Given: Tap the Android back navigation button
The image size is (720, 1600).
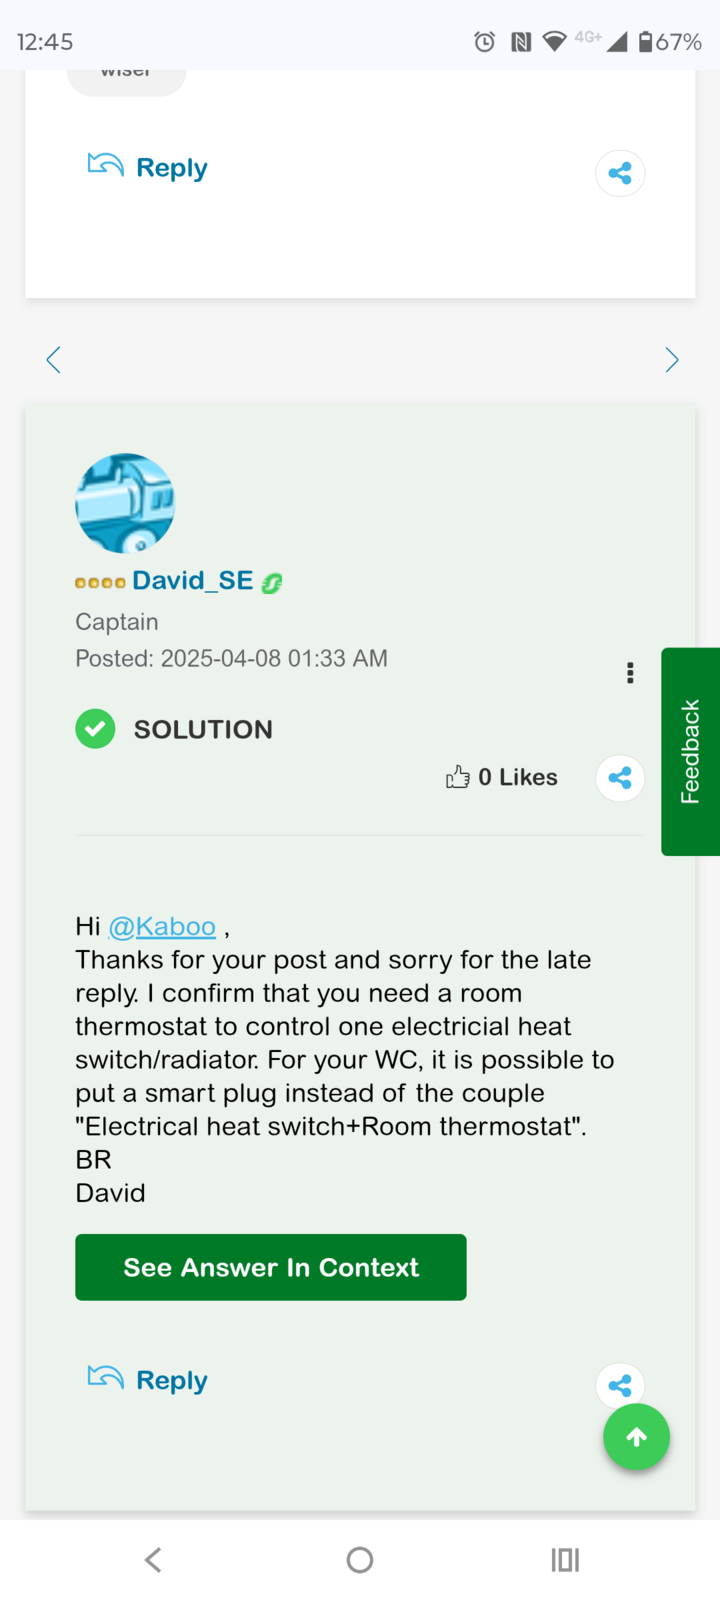Looking at the screenshot, I should (x=152, y=1559).
